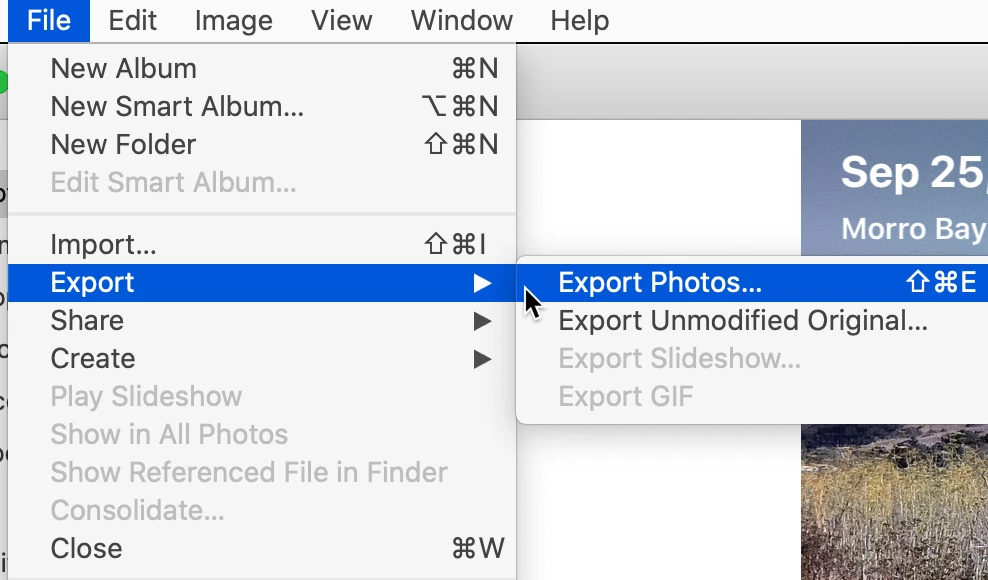Click the Create menu item label
988x580 pixels.
93,359
